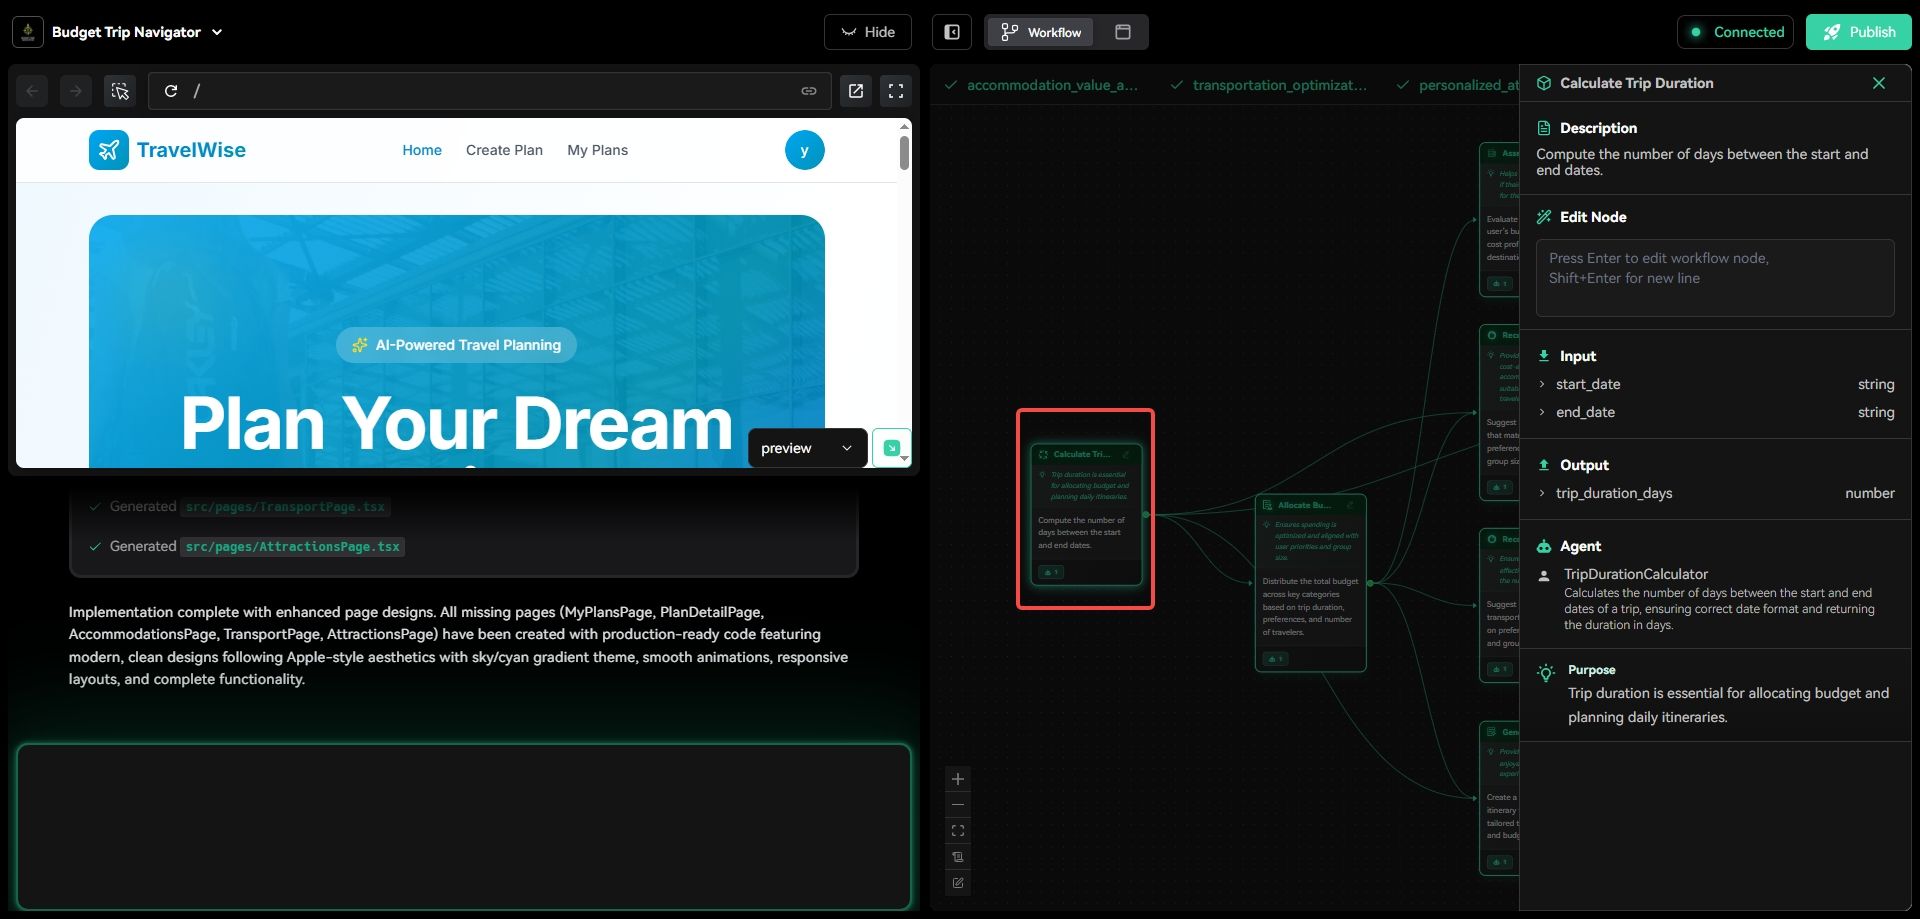Zoom in on workflow canvas
This screenshot has width=1920, height=919.
958,779
